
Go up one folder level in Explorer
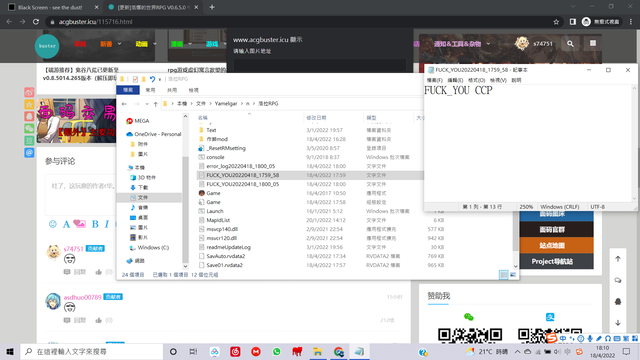pos(156,104)
